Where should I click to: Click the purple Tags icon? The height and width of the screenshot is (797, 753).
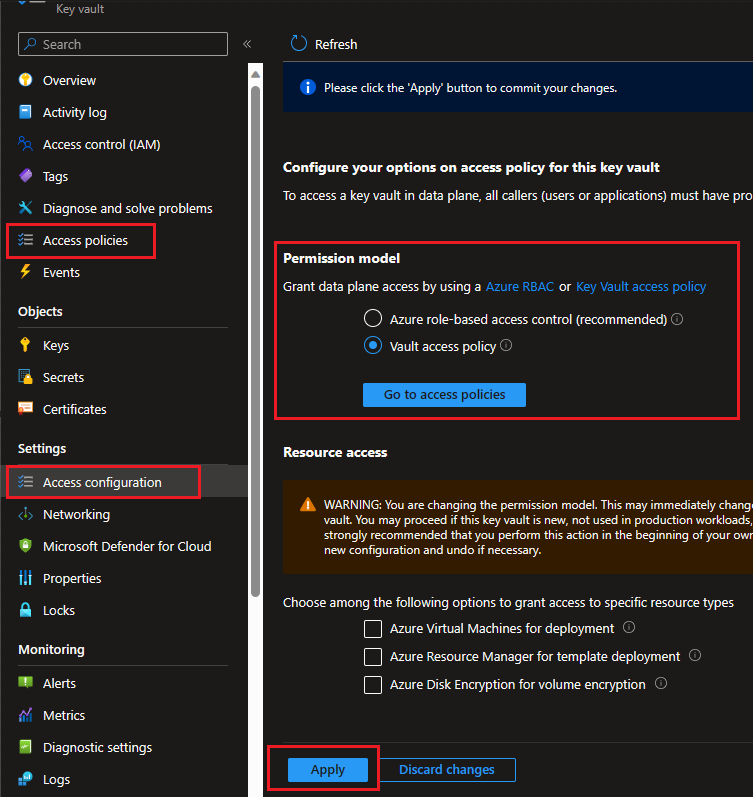pos(25,176)
